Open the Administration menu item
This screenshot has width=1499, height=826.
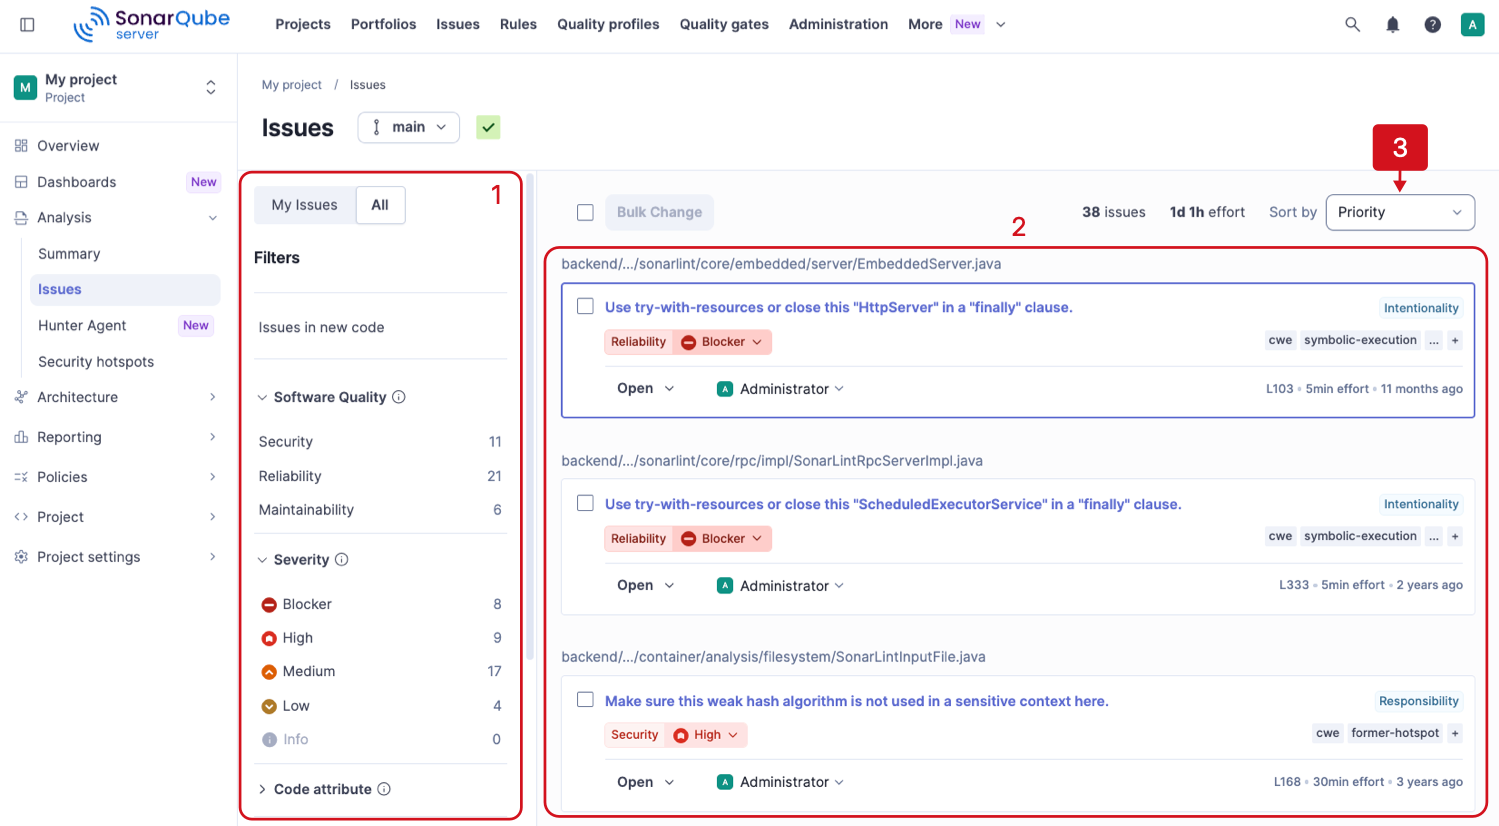click(838, 24)
